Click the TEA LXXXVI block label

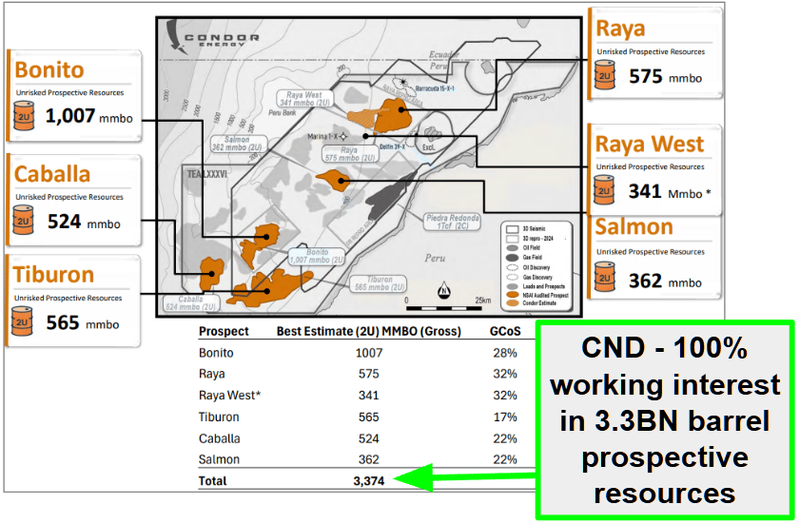207,174
